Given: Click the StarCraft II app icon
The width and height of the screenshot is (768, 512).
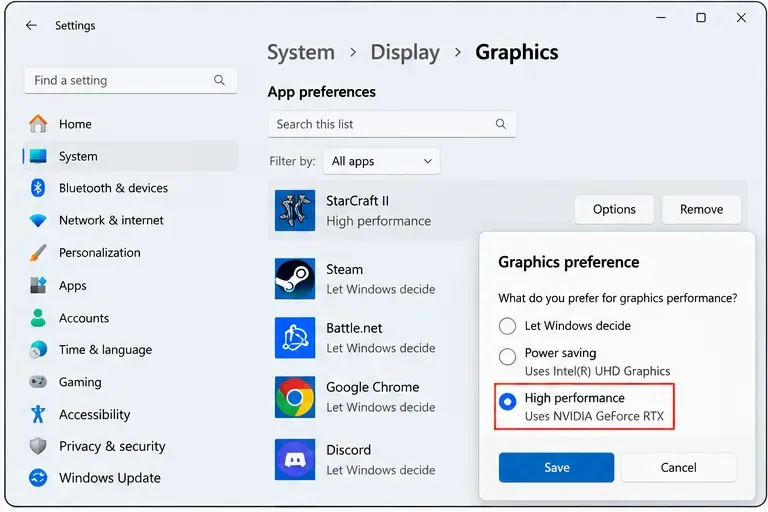Looking at the screenshot, I should (x=295, y=211).
